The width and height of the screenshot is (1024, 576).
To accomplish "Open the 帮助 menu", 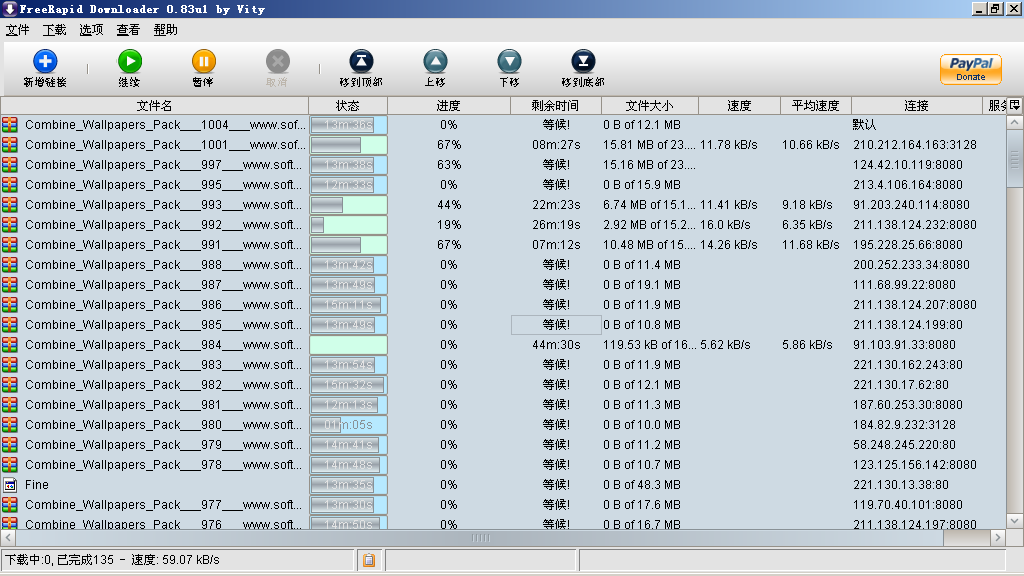I will pyautogui.click(x=165, y=30).
